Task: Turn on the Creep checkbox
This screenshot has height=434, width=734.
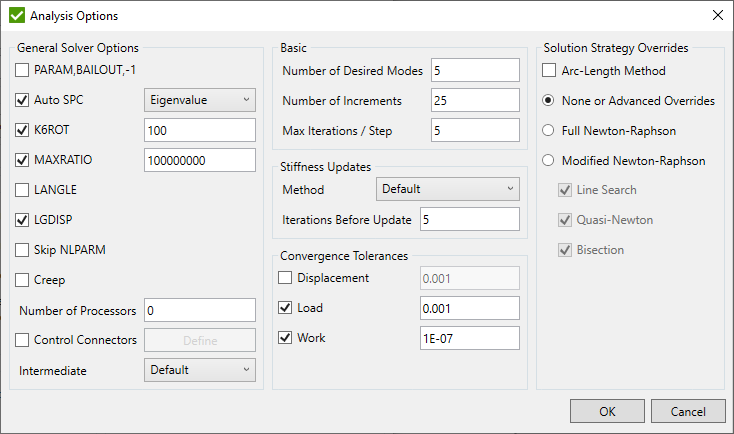Action: 24,280
